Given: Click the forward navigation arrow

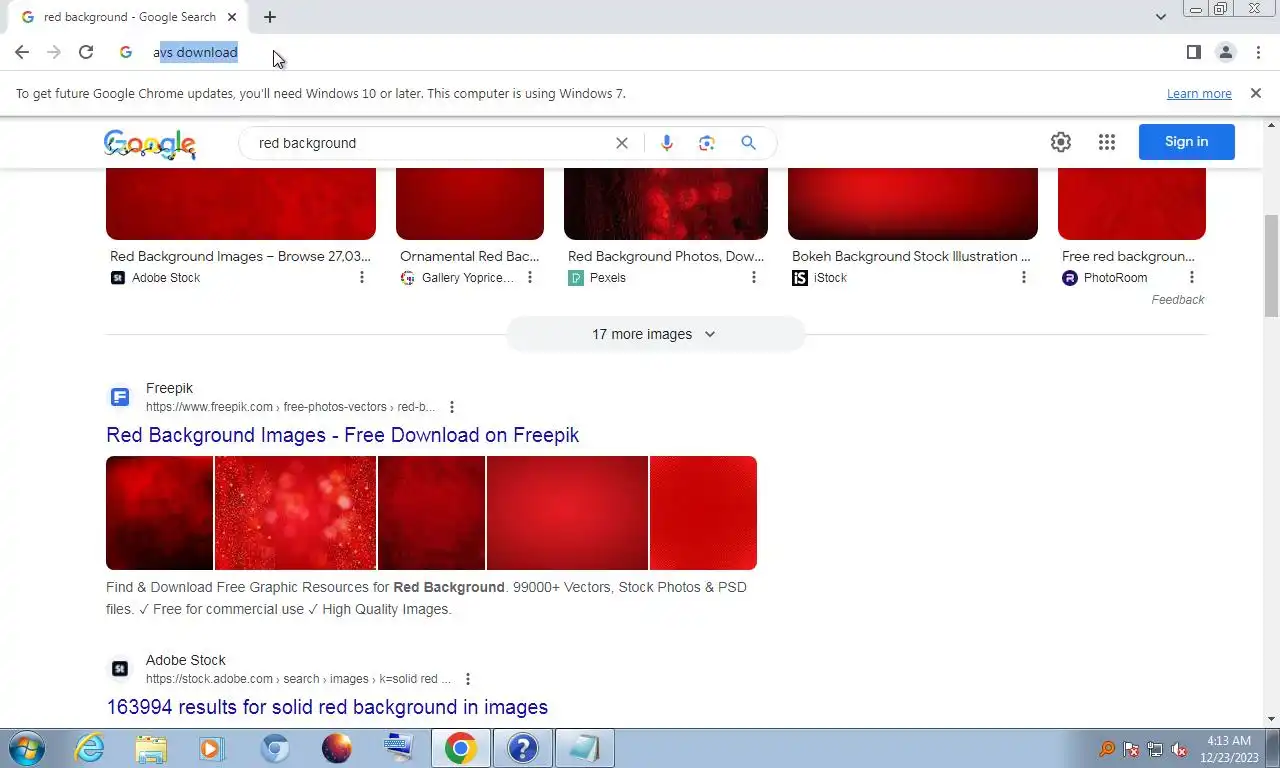Looking at the screenshot, I should pos(54,52).
